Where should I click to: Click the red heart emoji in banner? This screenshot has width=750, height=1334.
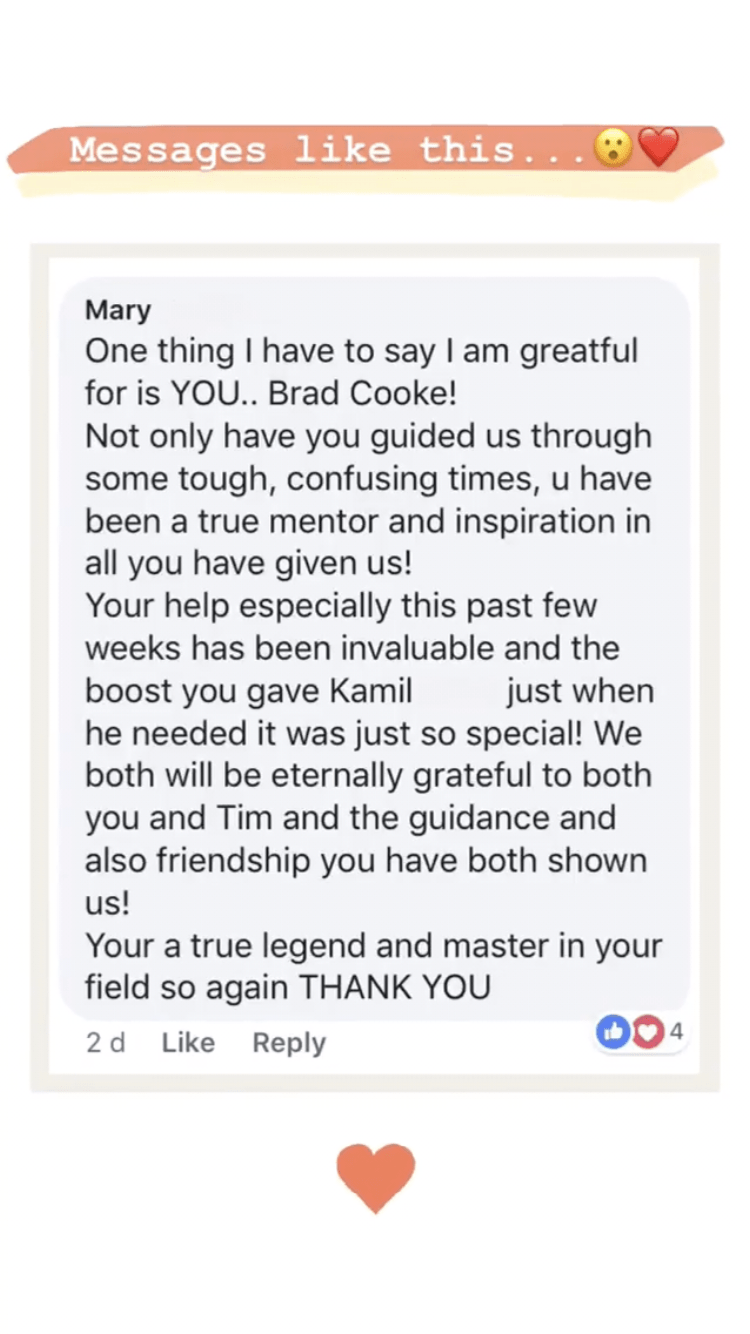(x=658, y=149)
